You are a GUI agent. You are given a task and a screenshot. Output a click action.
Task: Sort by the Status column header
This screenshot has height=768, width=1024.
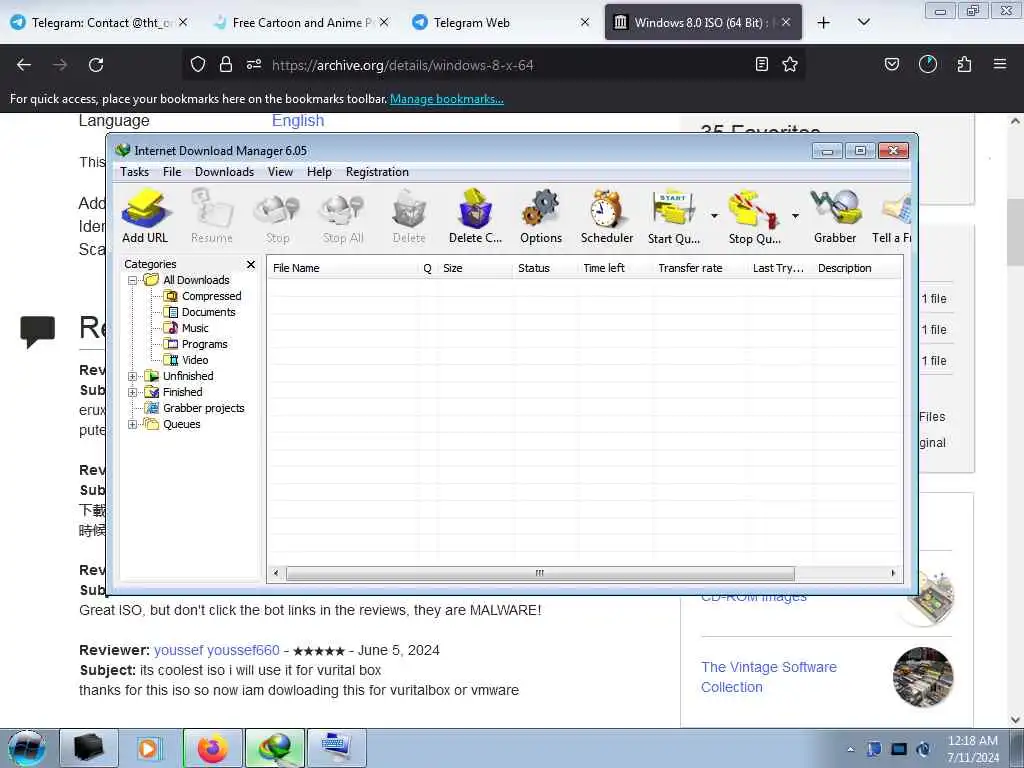coord(545,268)
